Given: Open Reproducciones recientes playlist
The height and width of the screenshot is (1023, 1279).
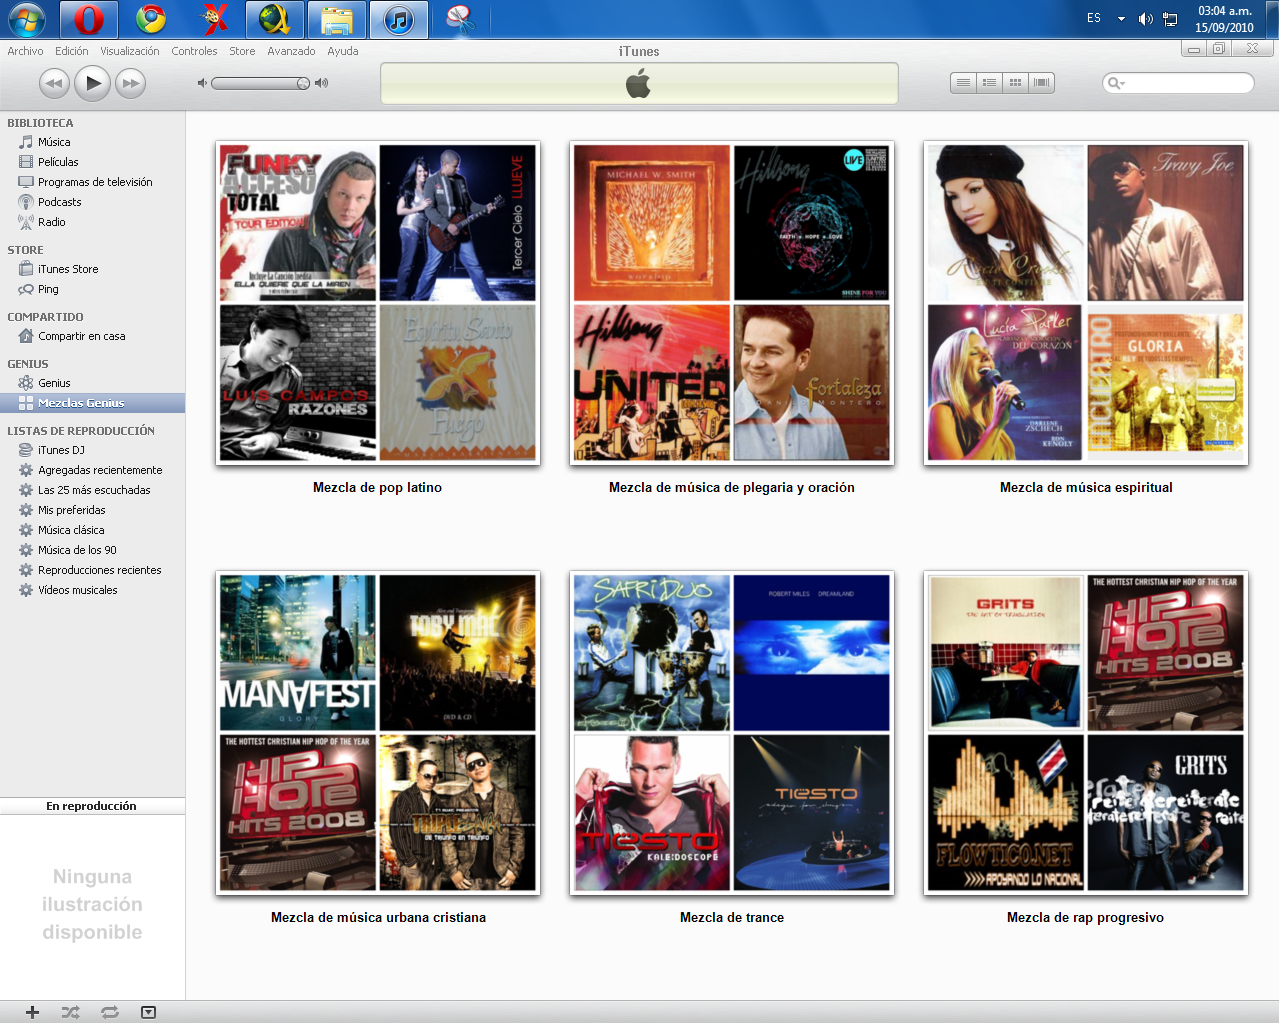Looking at the screenshot, I should (x=92, y=570).
